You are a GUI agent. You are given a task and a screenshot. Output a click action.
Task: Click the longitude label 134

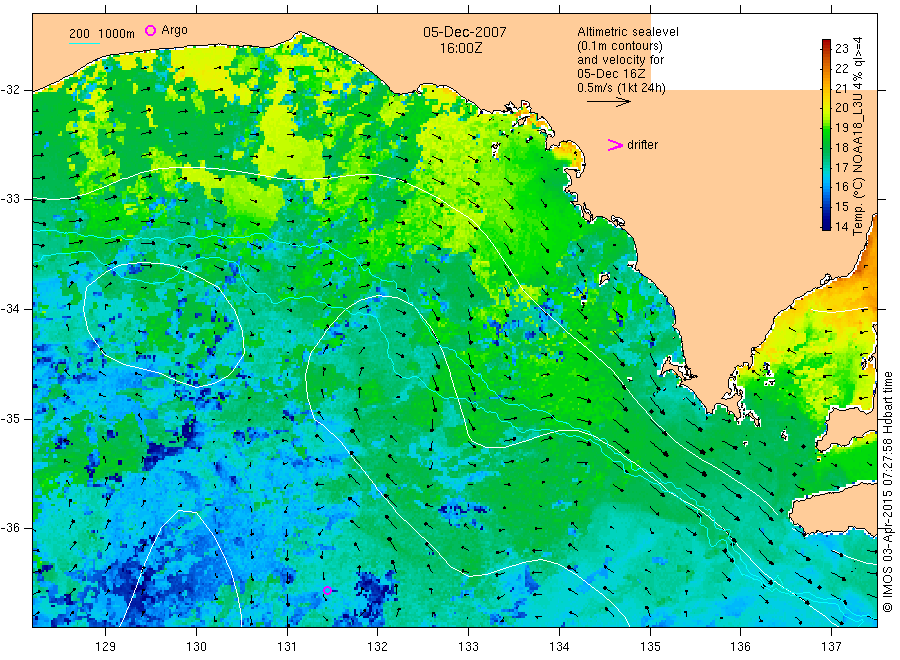point(559,646)
